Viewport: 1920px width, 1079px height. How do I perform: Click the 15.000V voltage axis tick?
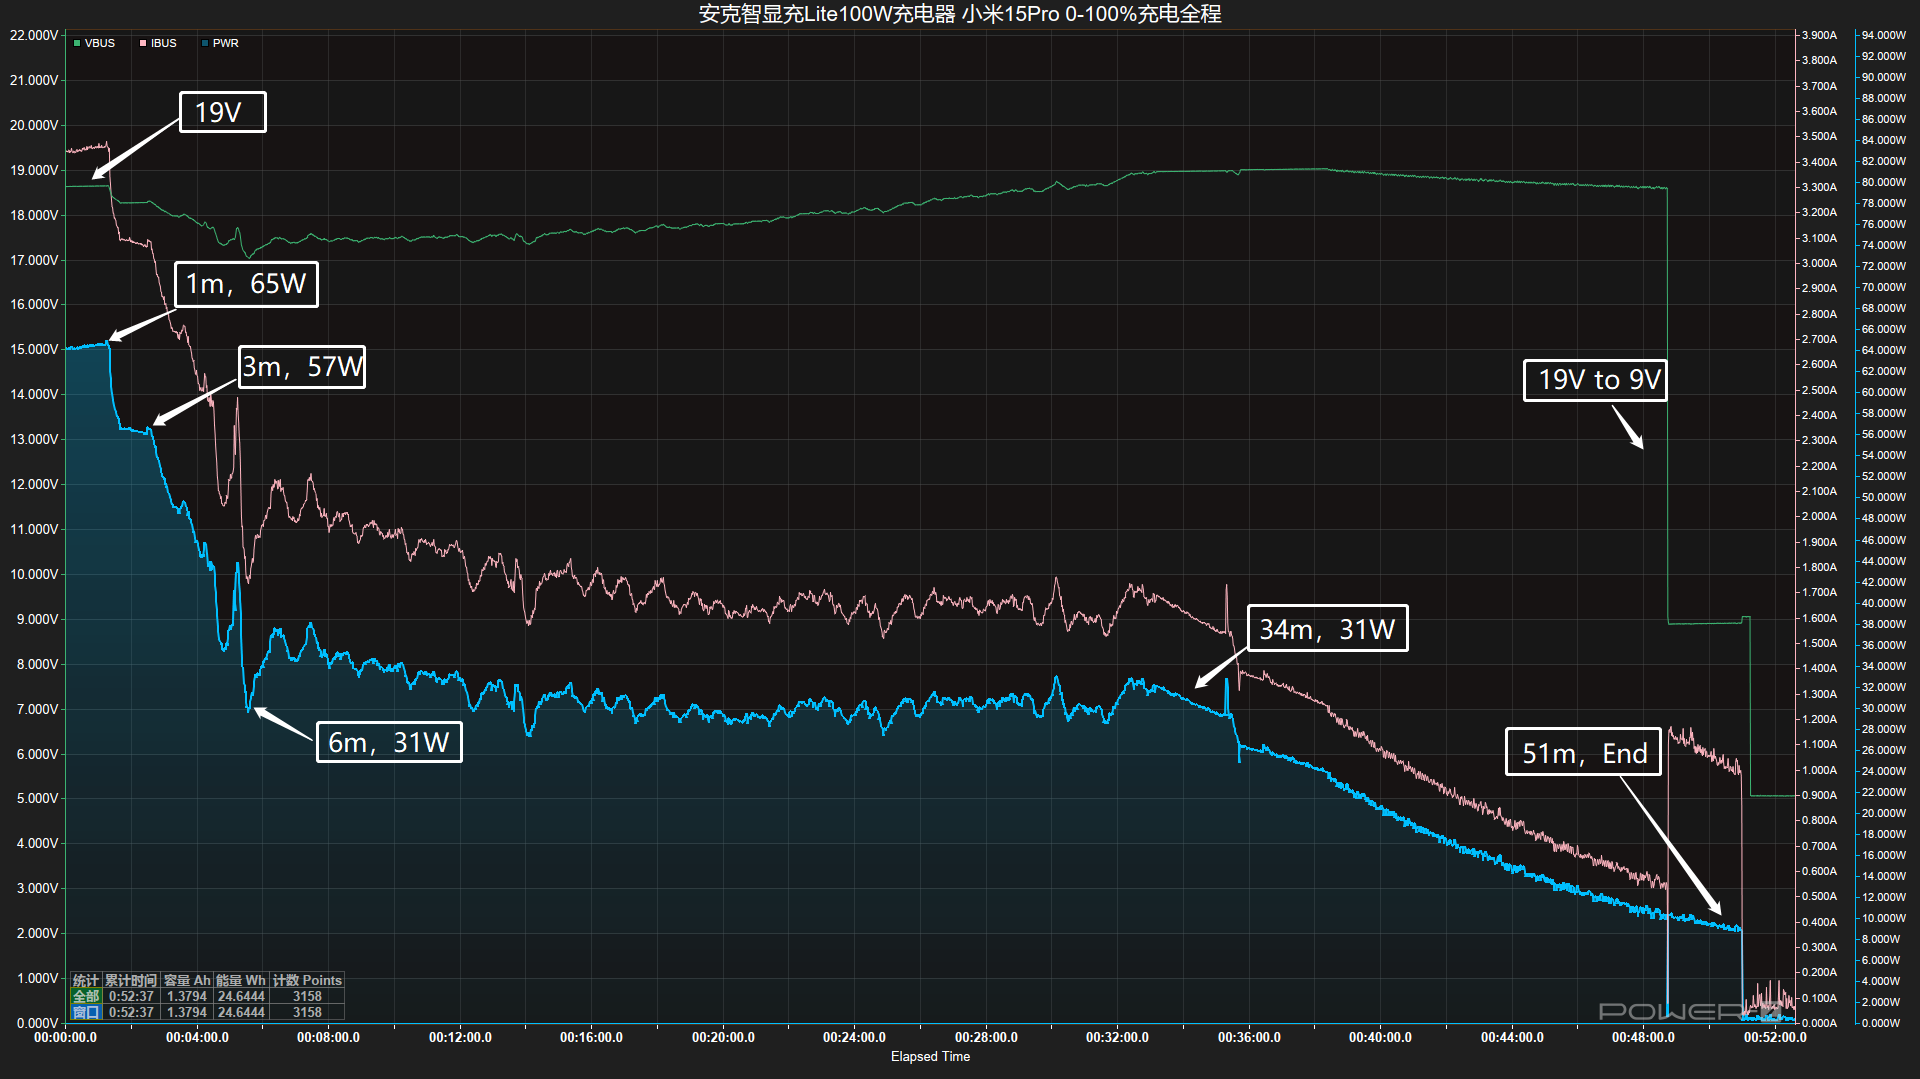point(34,349)
